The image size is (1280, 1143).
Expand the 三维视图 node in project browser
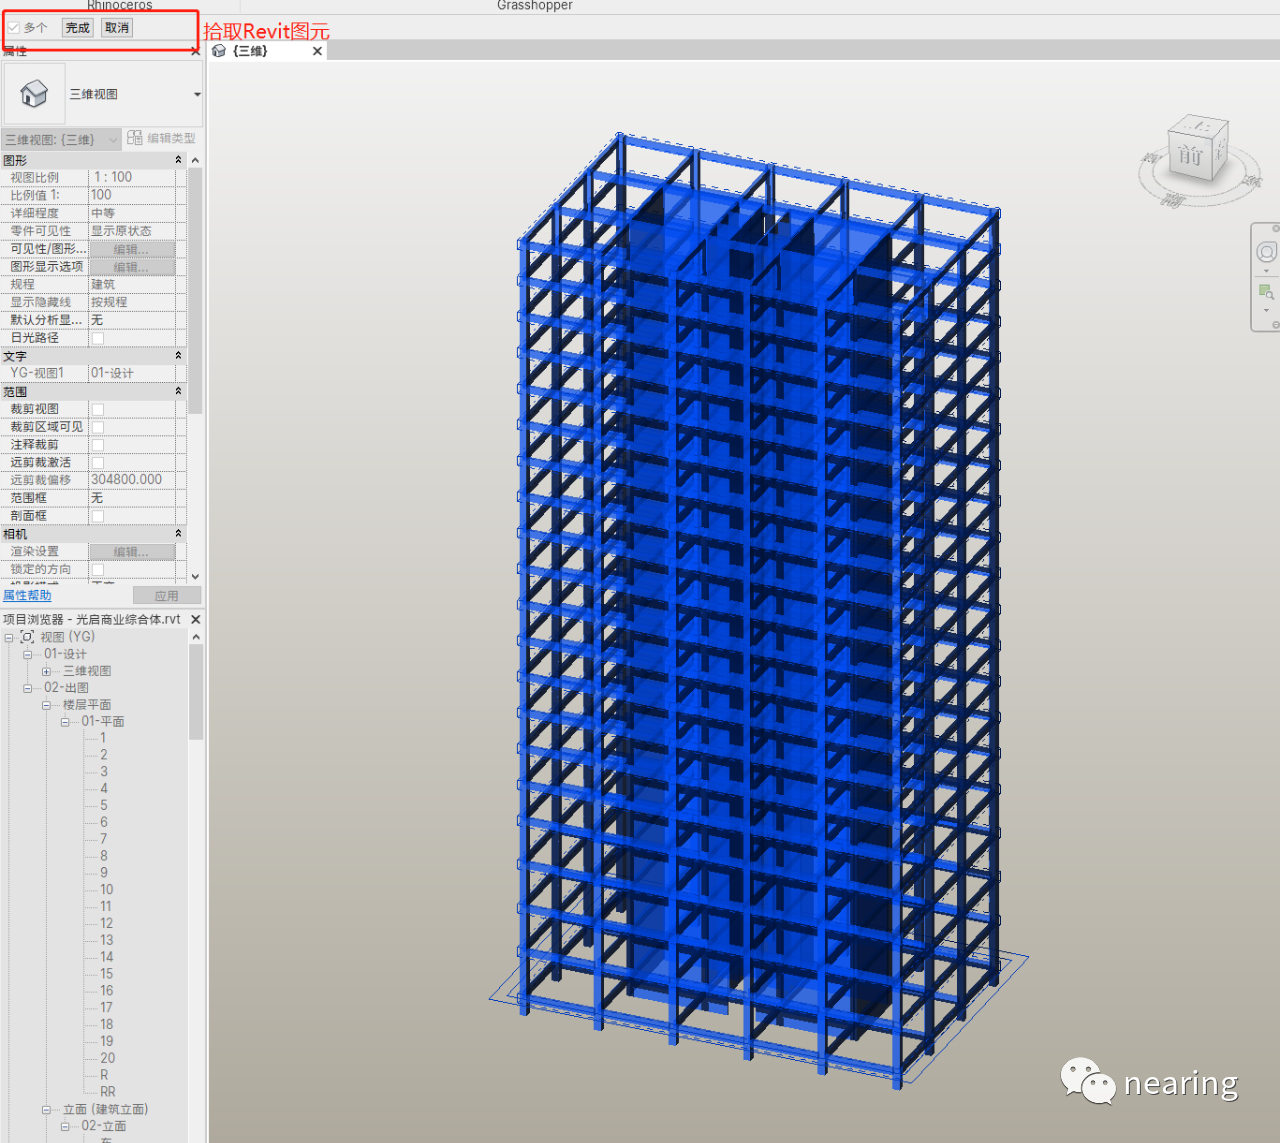47,671
